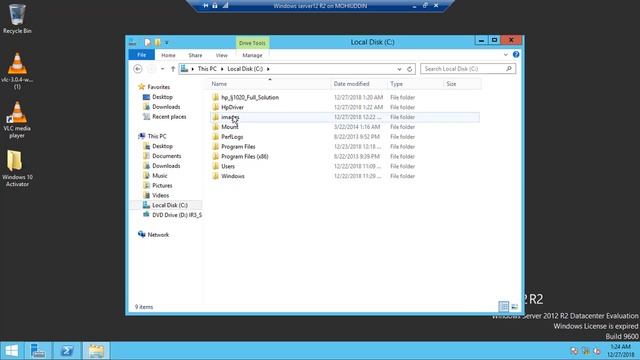Switch to the Share ribbon tab
The image size is (640, 360).
pyautogui.click(x=195, y=55)
